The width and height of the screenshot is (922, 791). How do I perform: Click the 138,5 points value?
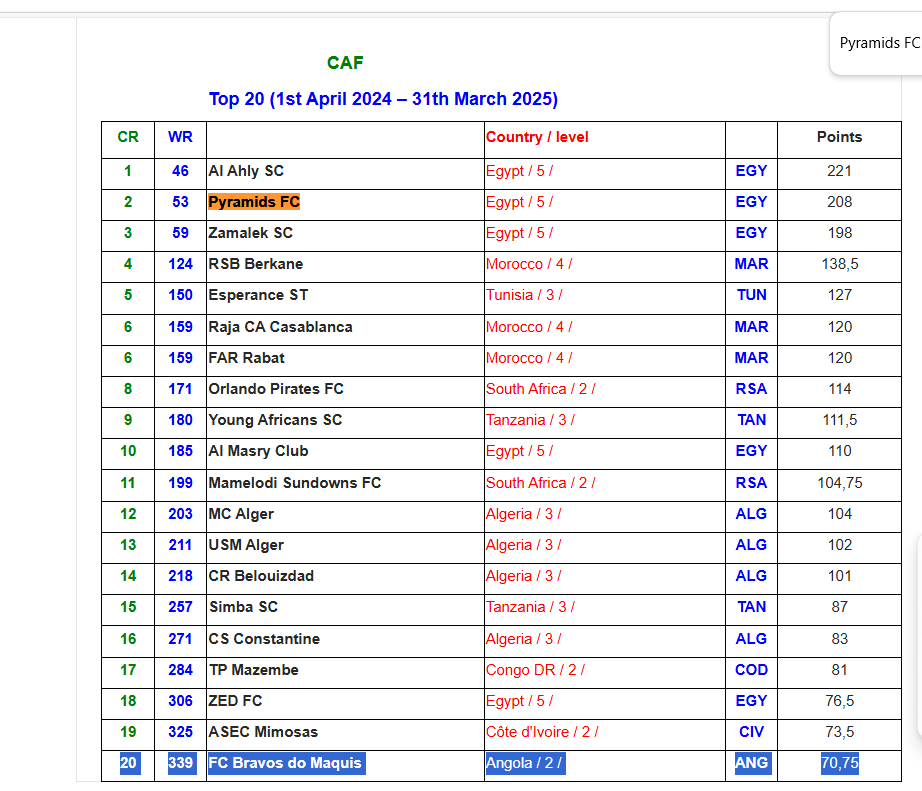pyautogui.click(x=840, y=264)
